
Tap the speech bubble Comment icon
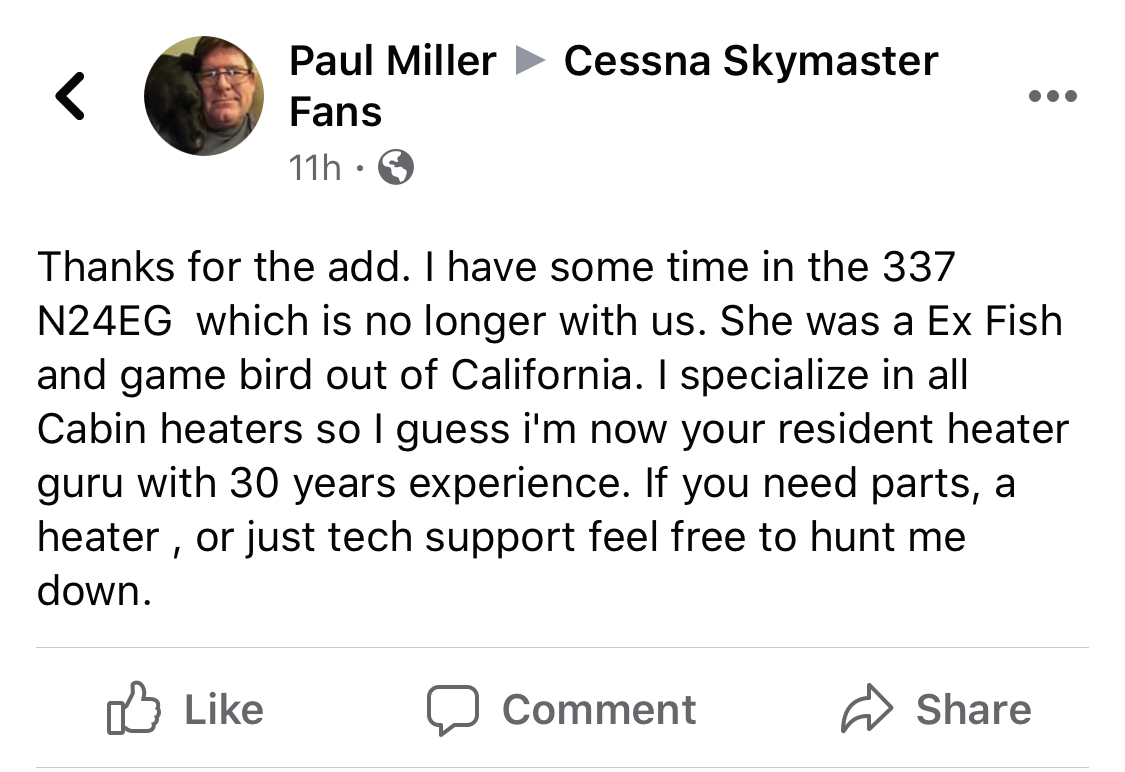pyautogui.click(x=455, y=709)
